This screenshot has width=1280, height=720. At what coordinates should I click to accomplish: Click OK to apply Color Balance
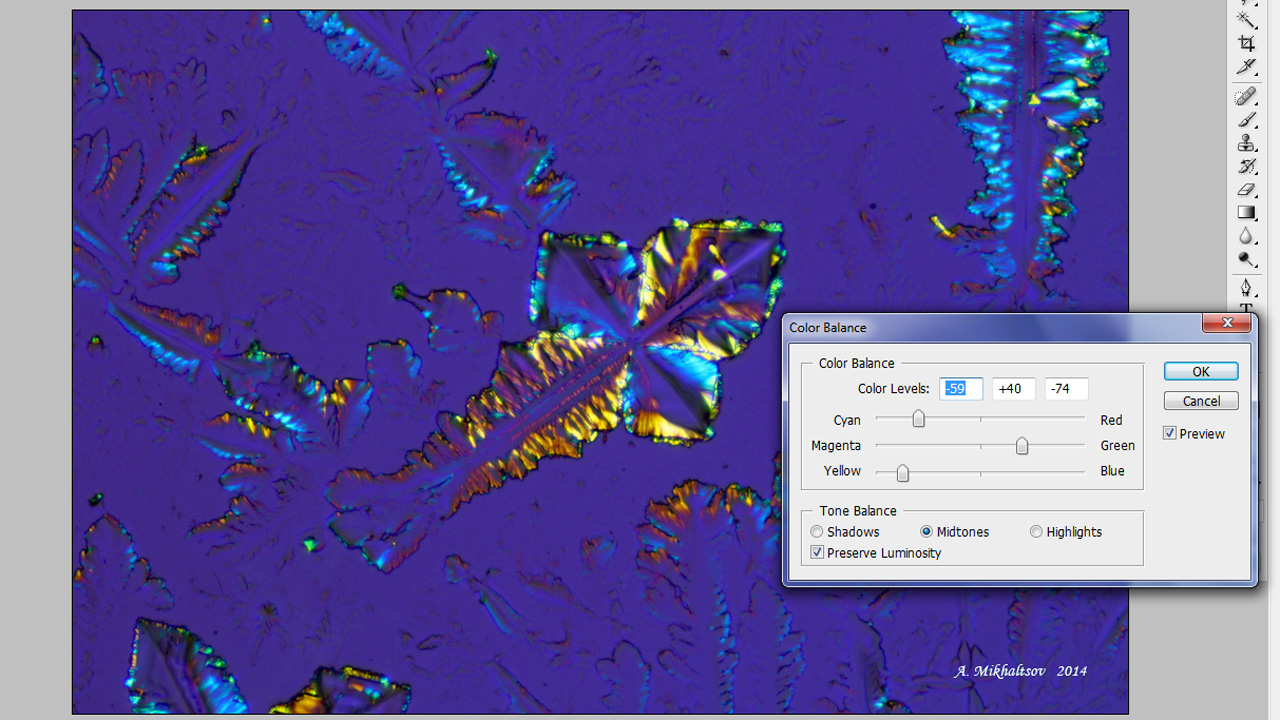click(1201, 371)
